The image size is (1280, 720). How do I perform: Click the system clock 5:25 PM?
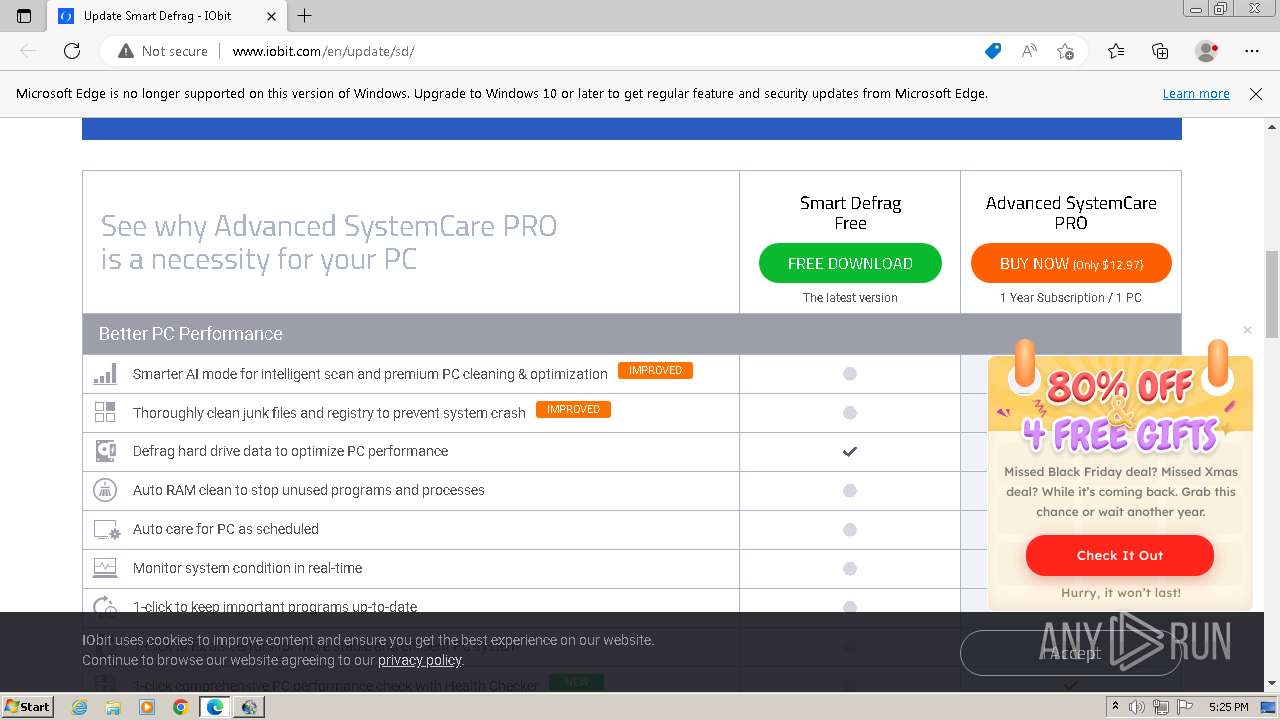click(x=1228, y=707)
